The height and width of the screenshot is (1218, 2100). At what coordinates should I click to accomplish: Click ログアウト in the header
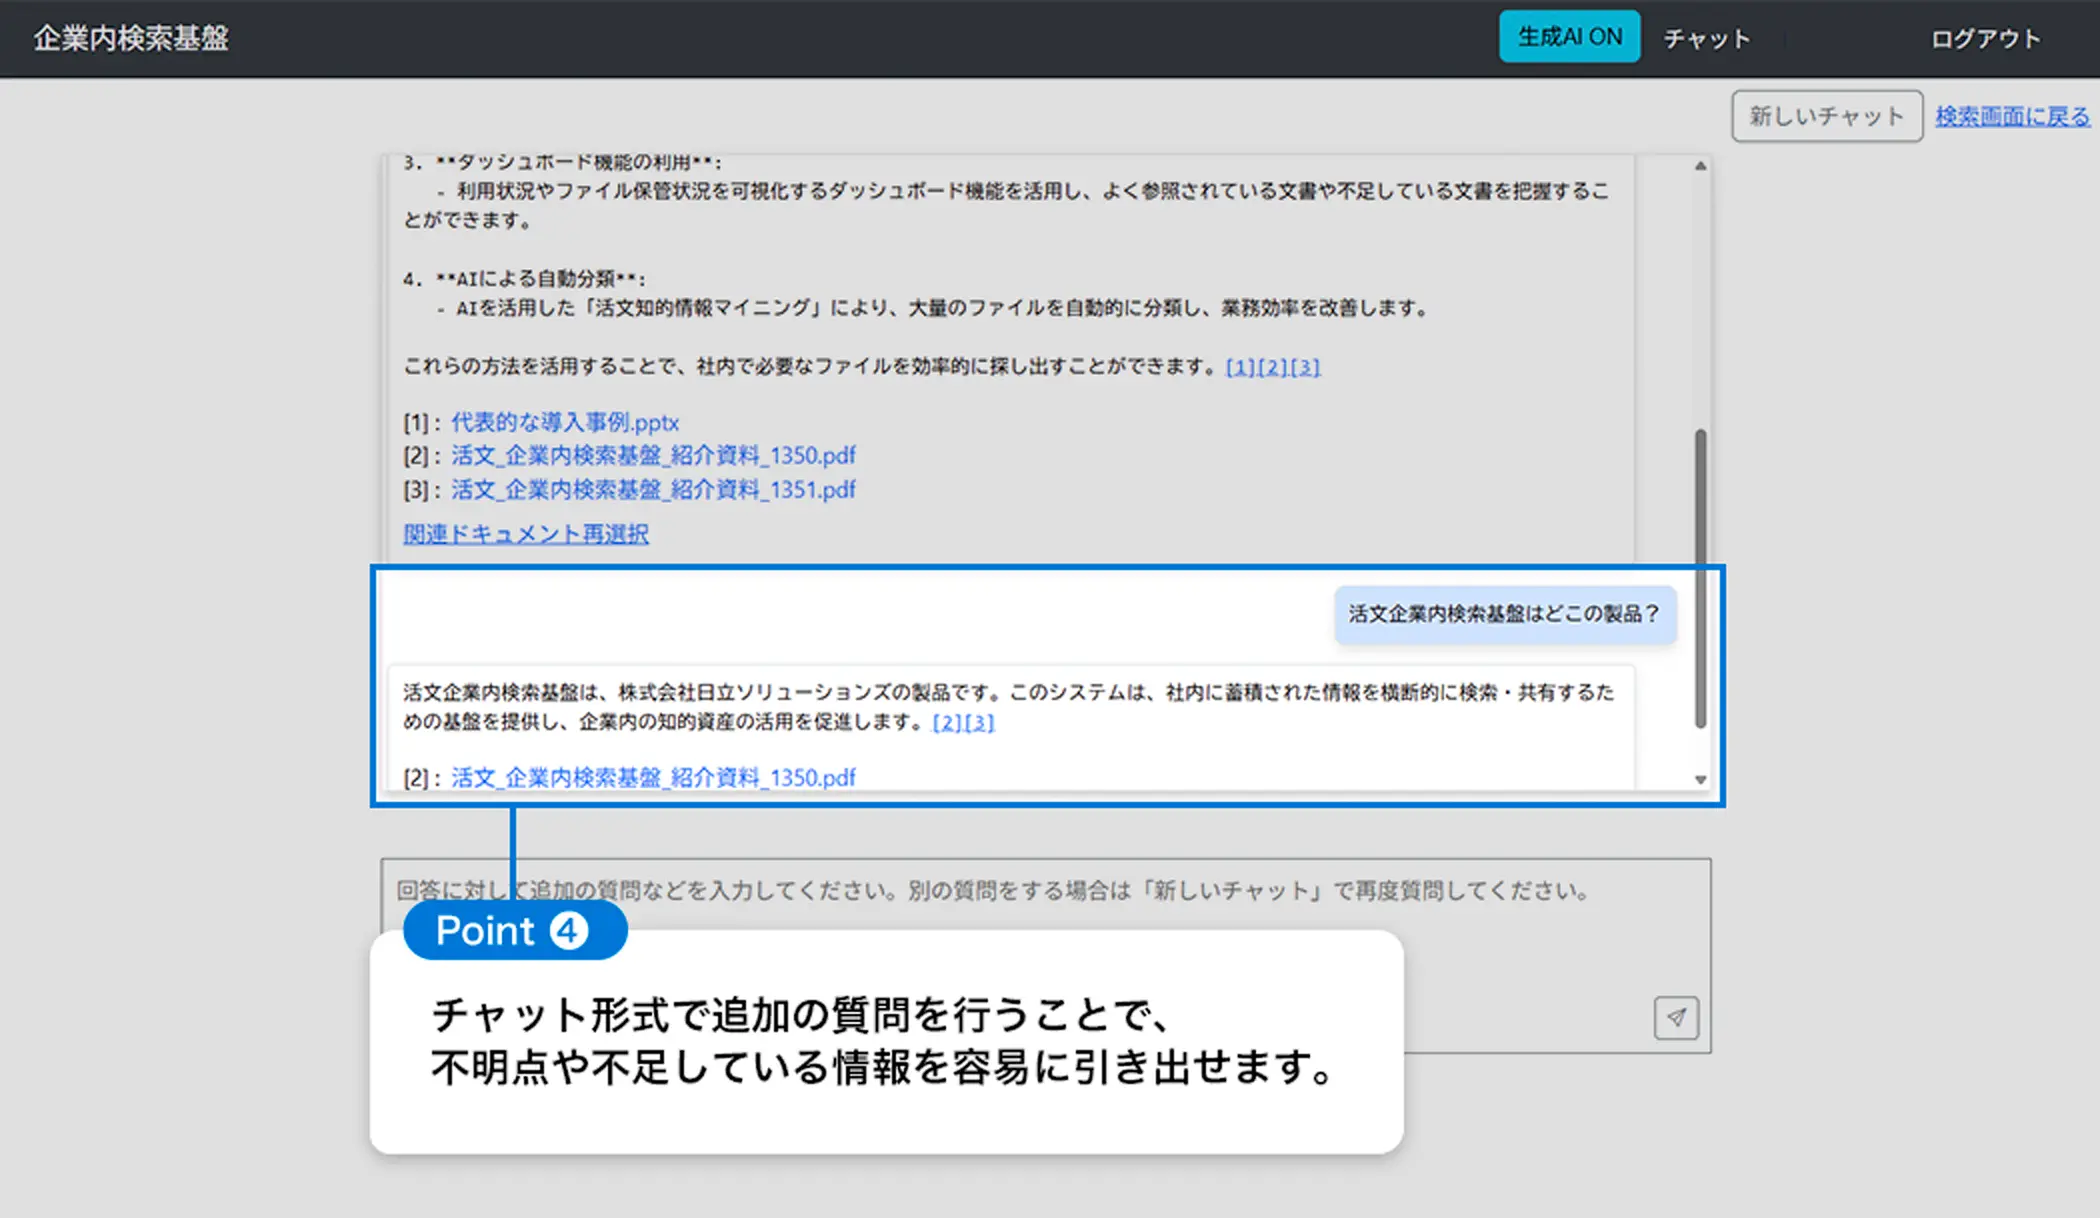tap(1985, 39)
